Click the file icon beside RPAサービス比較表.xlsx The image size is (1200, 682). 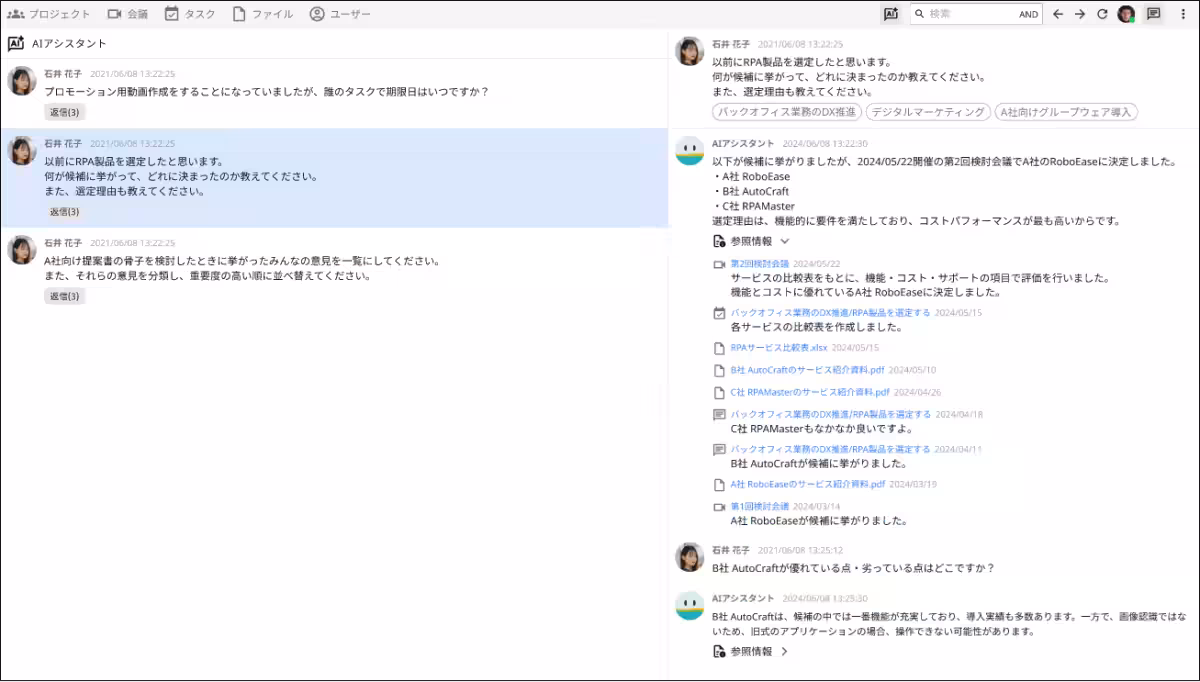(720, 348)
